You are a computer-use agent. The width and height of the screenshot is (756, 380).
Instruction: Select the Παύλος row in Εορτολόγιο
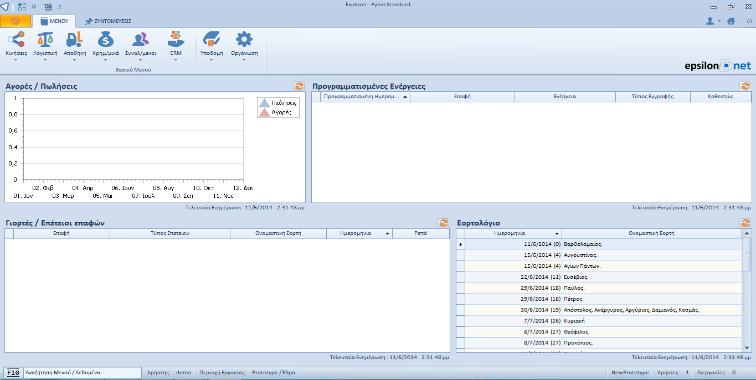[x=599, y=288]
